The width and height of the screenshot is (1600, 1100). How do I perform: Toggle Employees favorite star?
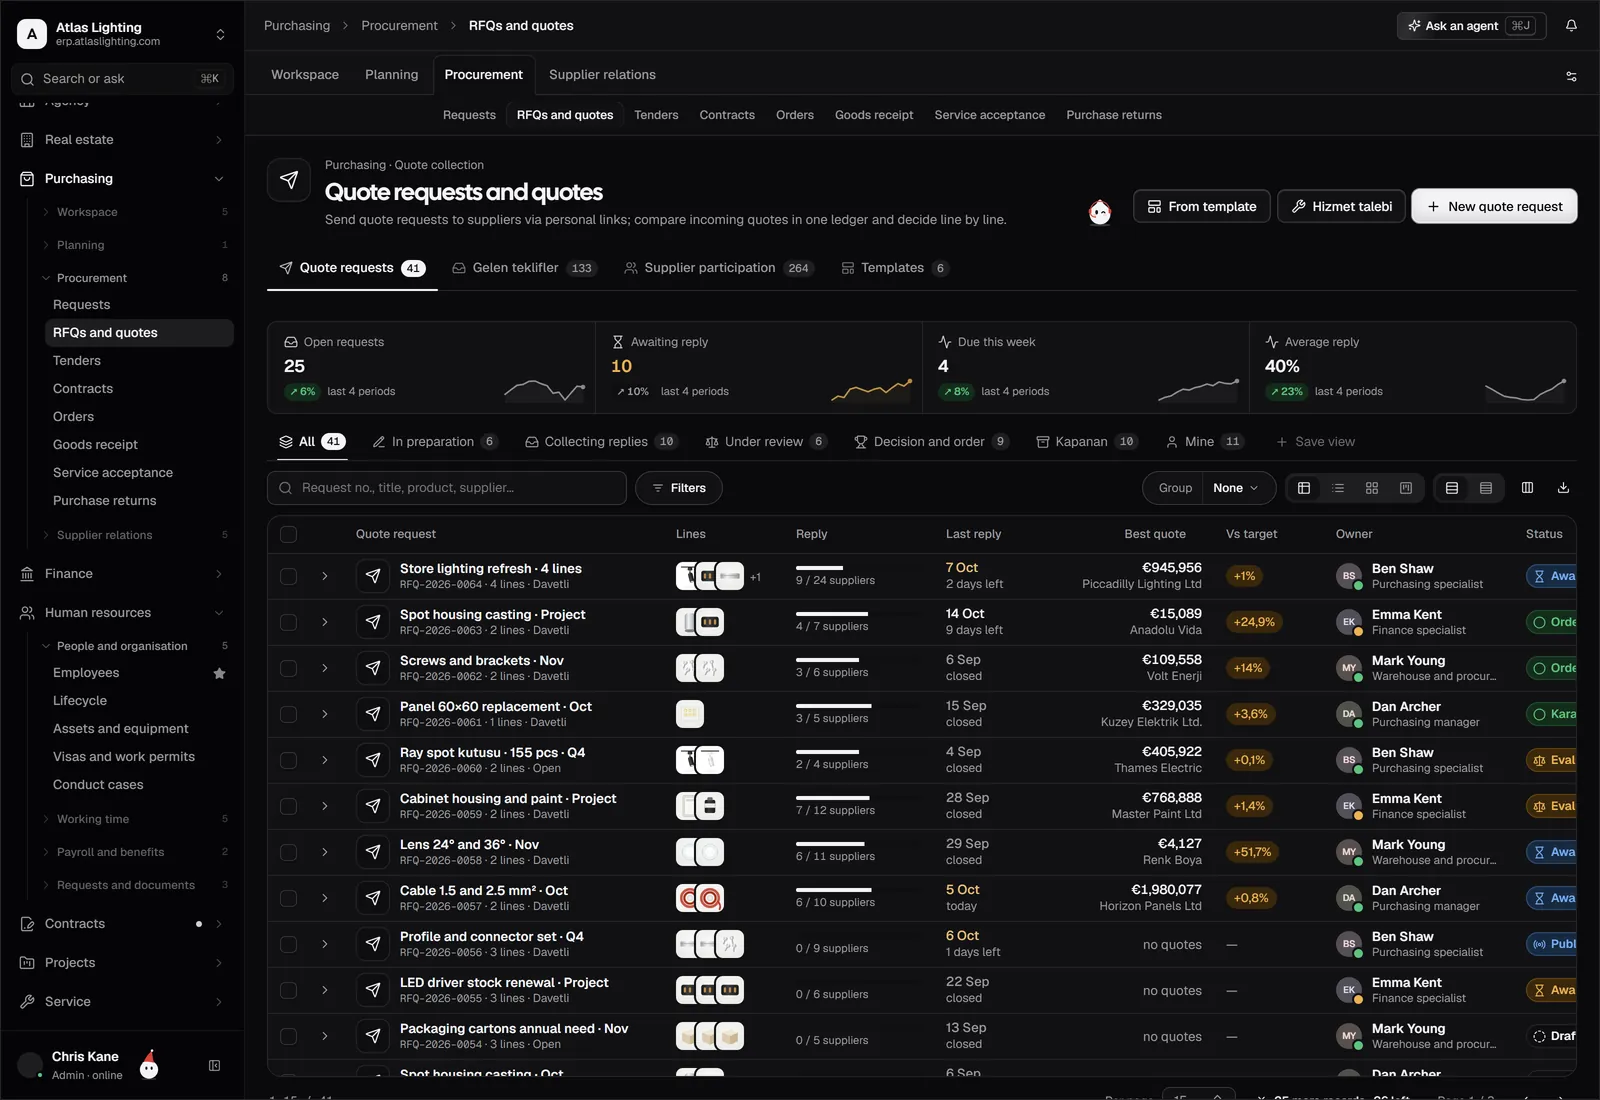[x=219, y=673]
